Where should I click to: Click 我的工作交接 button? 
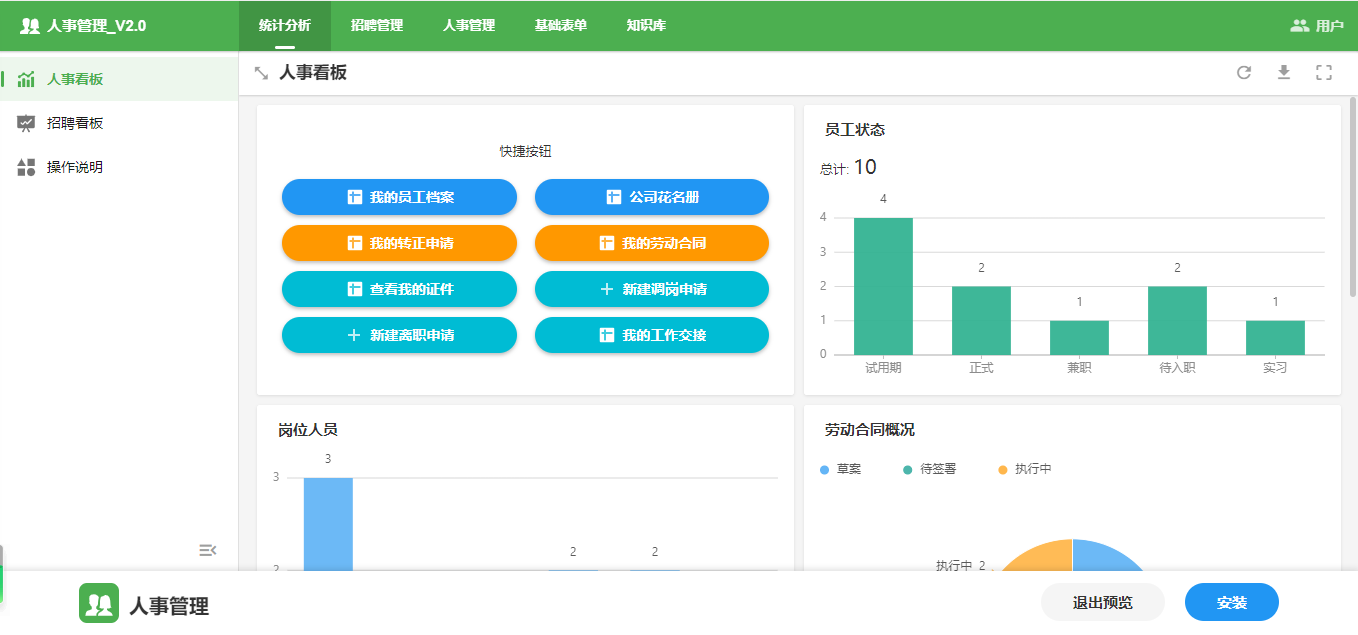[x=652, y=335]
